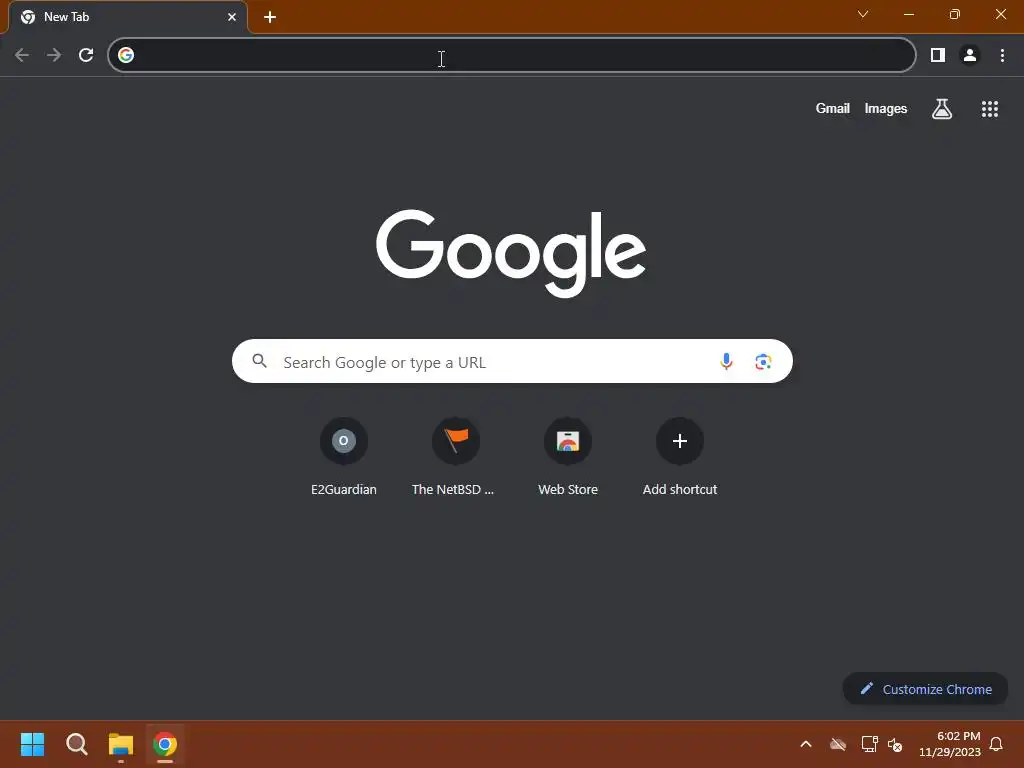This screenshot has height=768, width=1024.
Task: Open the Google apps grid
Action: (x=989, y=109)
